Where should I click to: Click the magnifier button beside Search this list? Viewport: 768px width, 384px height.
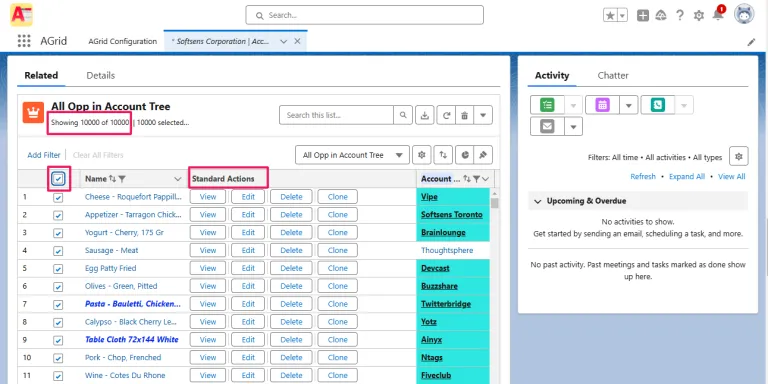coord(403,115)
